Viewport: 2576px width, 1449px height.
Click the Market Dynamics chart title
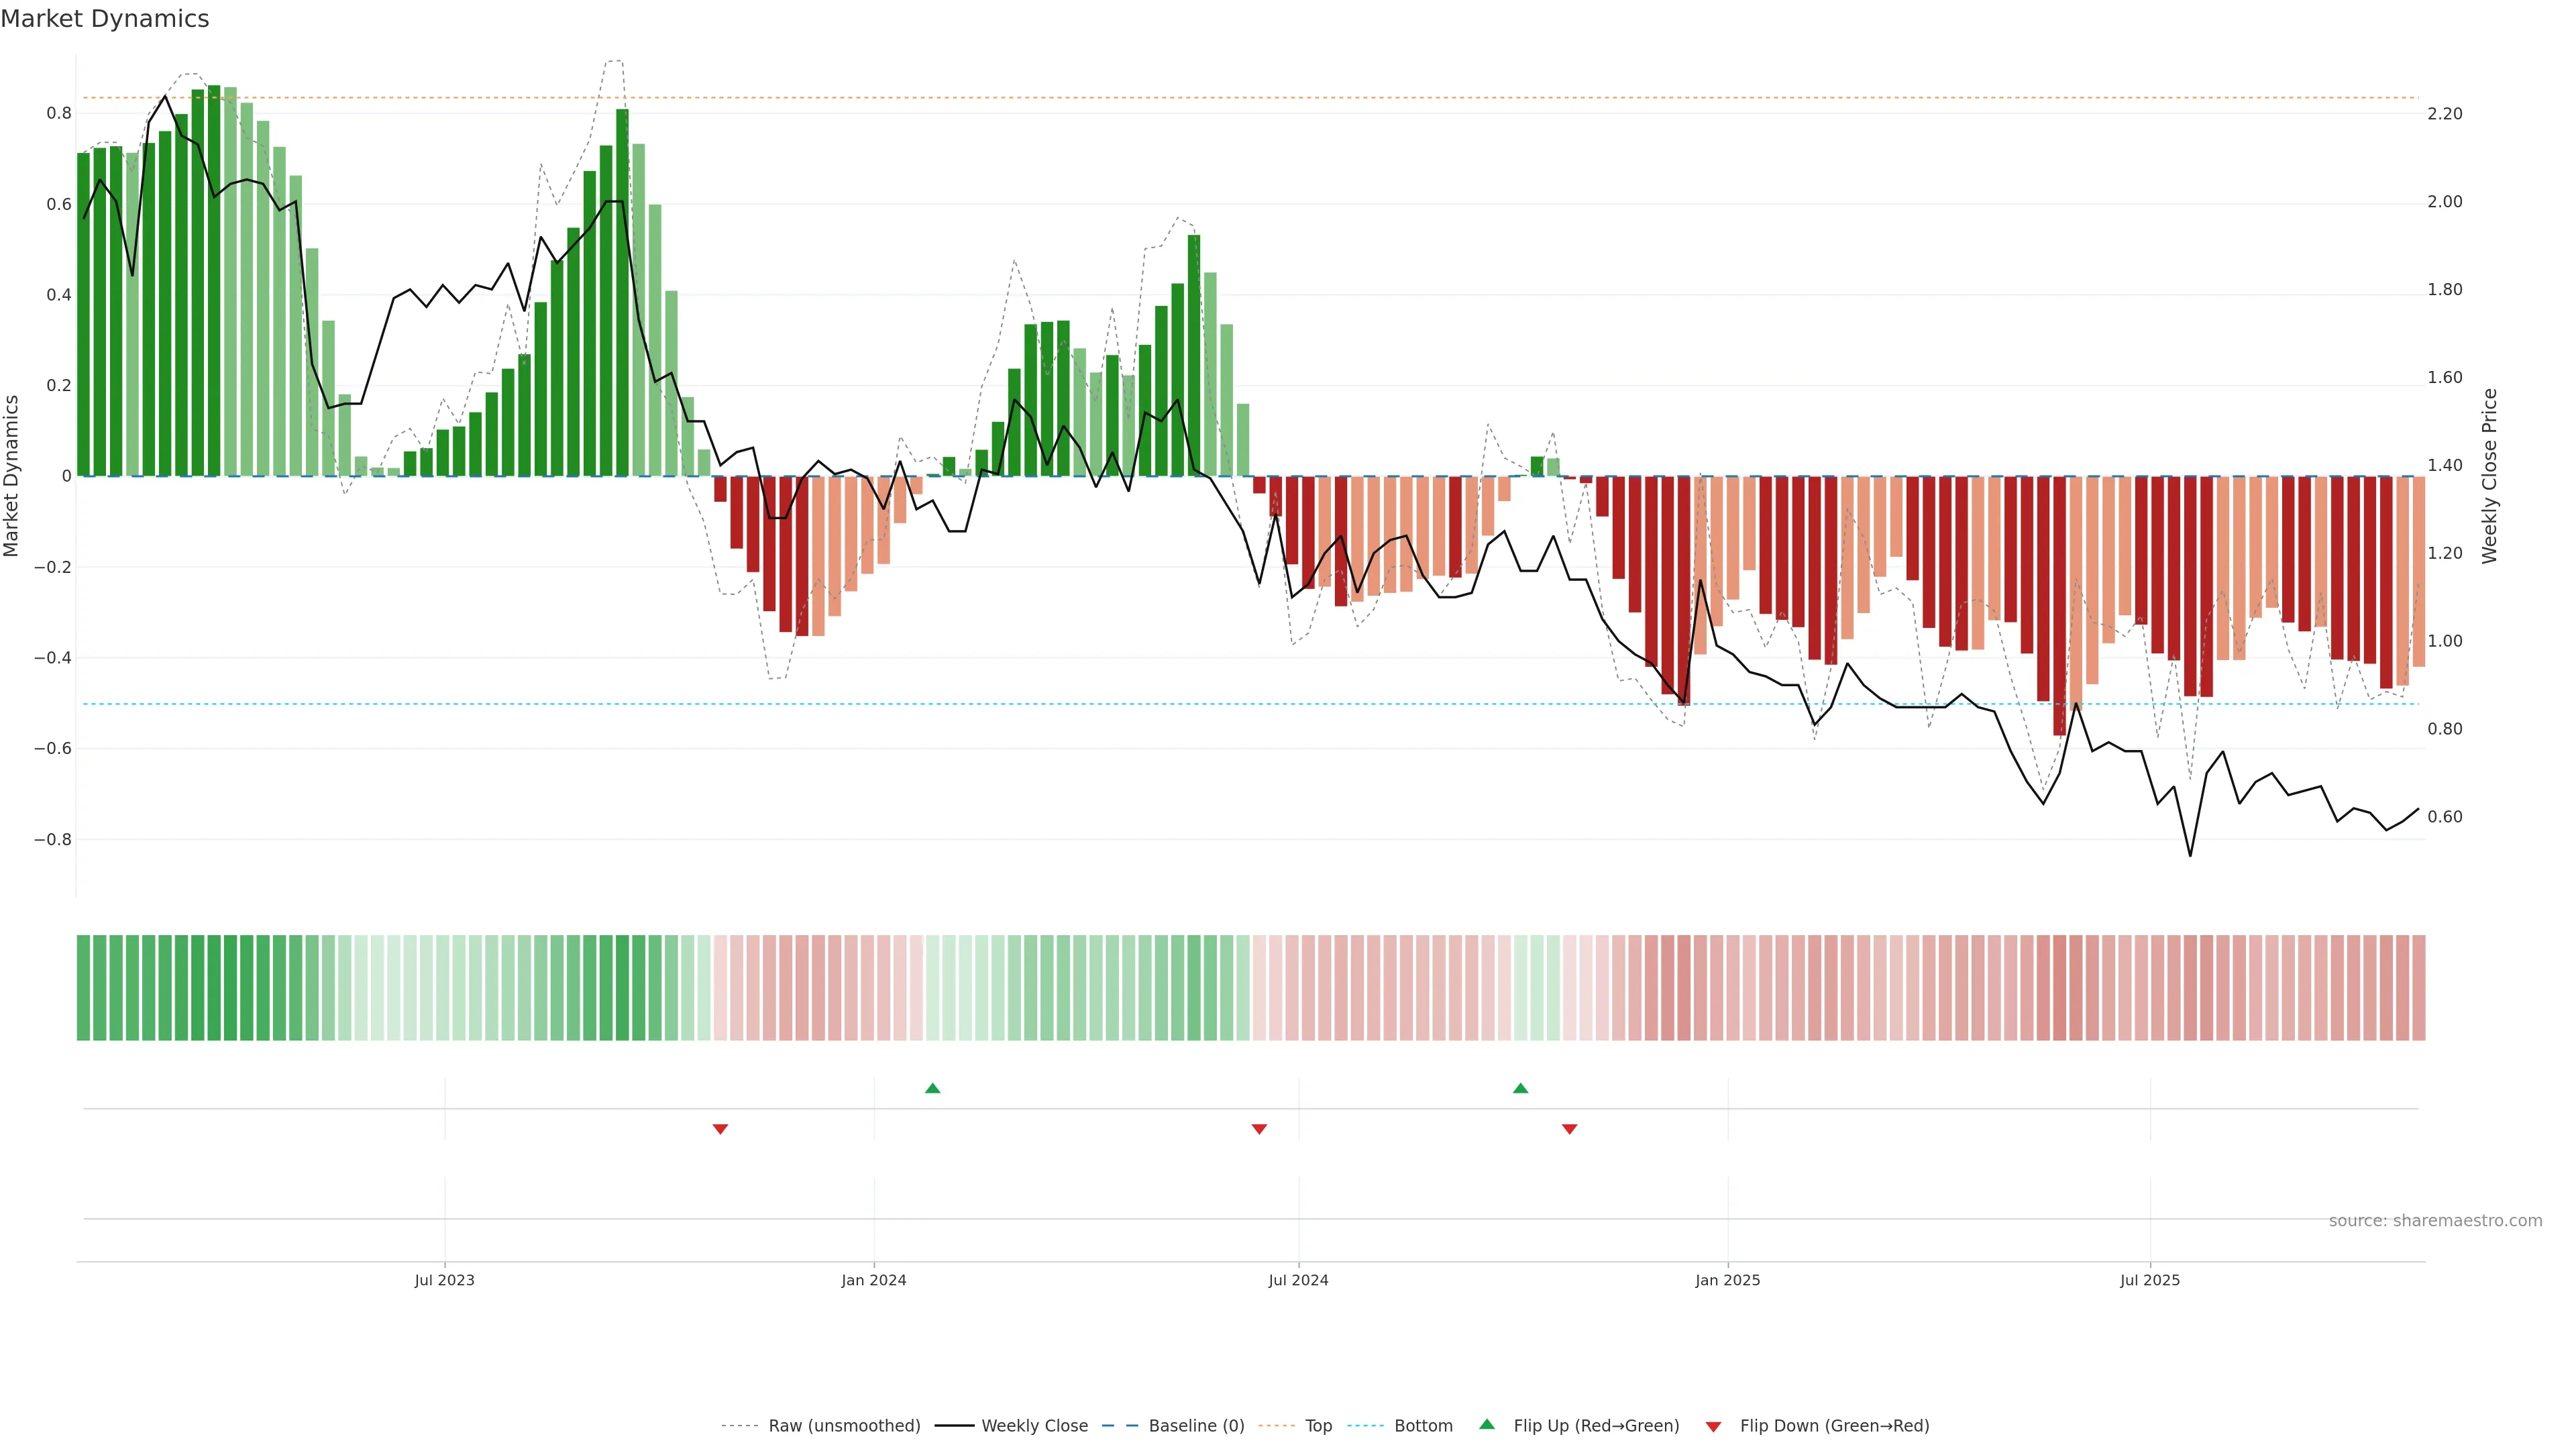click(x=105, y=19)
